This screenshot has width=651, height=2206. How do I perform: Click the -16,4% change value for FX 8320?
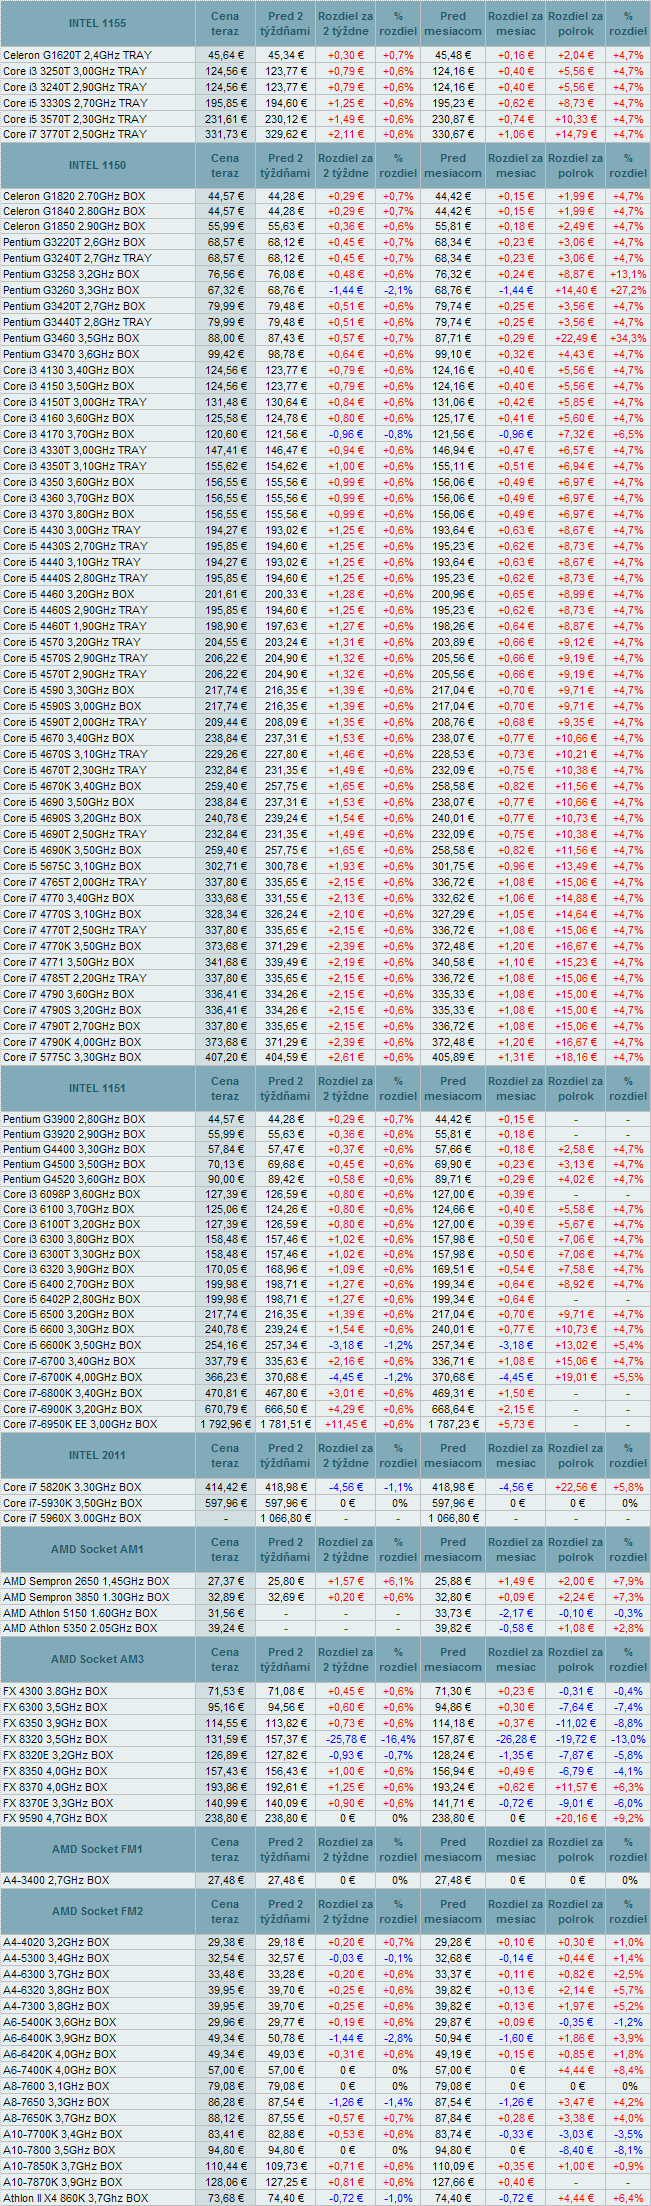[398, 1739]
